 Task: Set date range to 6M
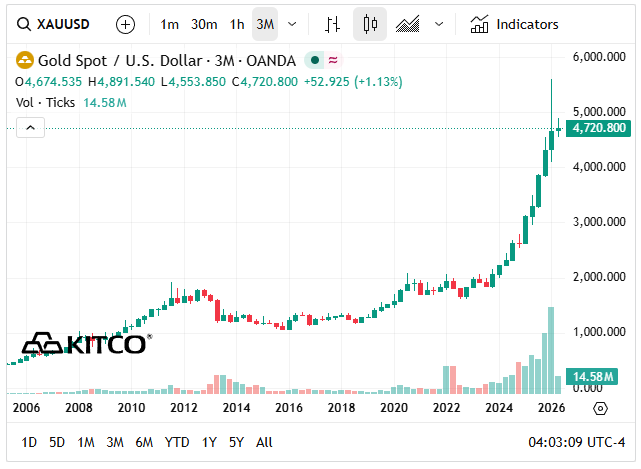pos(144,442)
